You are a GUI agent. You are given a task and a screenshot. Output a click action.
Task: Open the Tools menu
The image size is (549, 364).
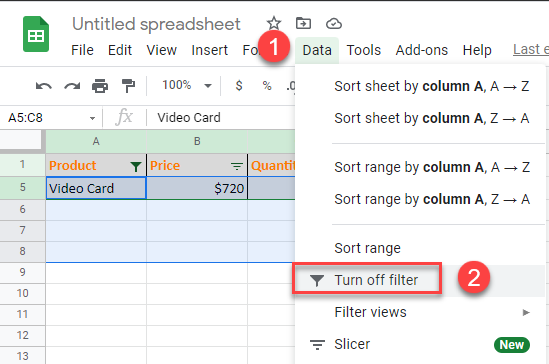click(x=363, y=50)
